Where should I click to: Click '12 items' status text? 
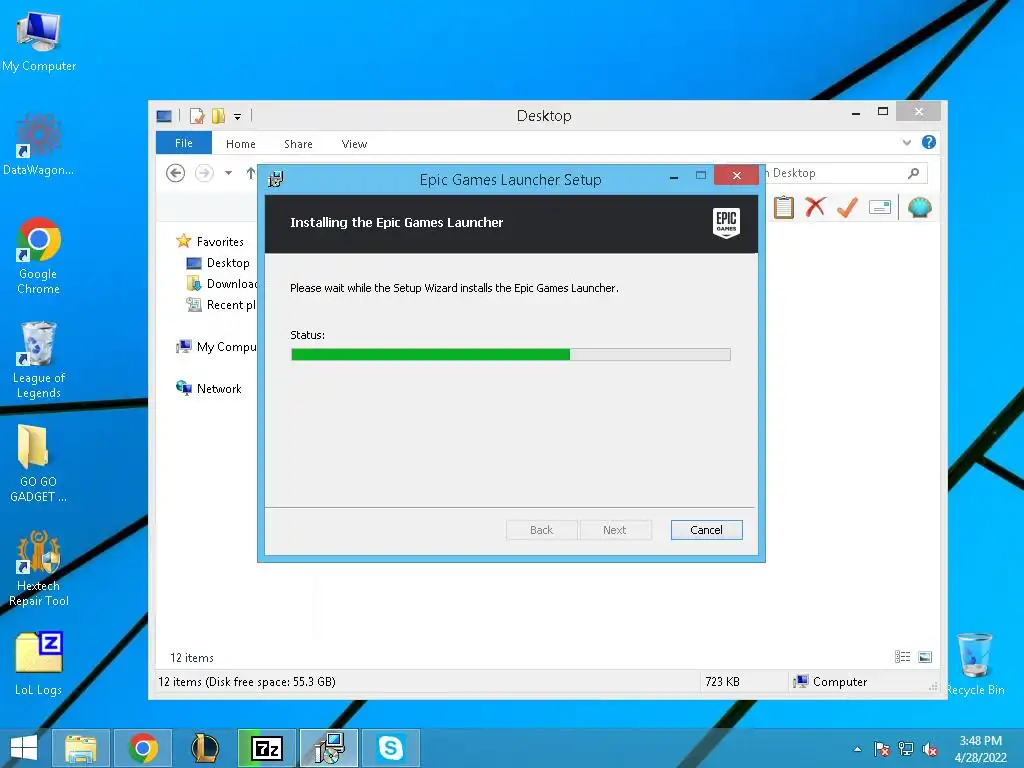point(191,658)
